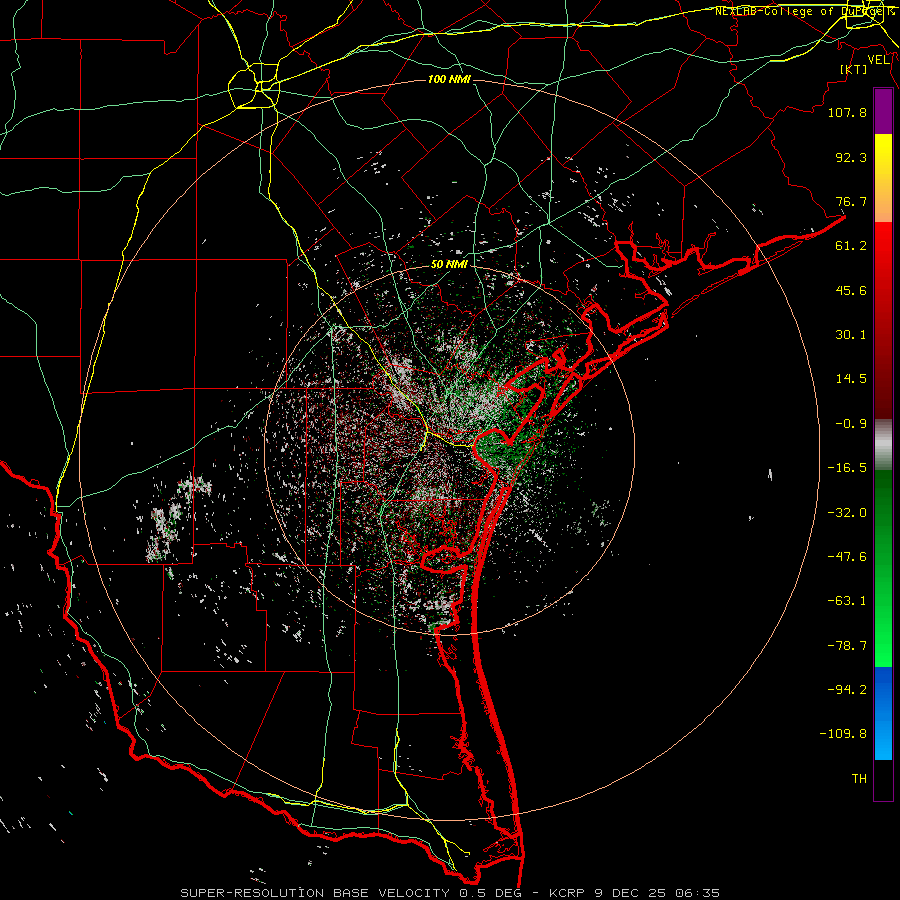Click the -78.7 velocity scale value

847,646
